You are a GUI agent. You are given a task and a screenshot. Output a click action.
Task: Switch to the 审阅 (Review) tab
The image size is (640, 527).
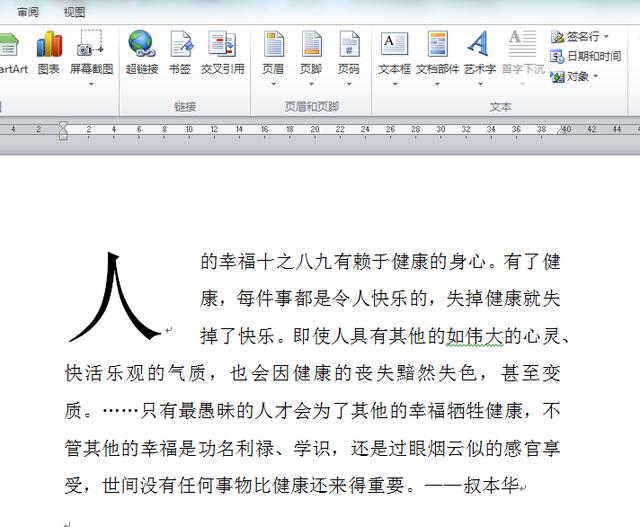28,12
